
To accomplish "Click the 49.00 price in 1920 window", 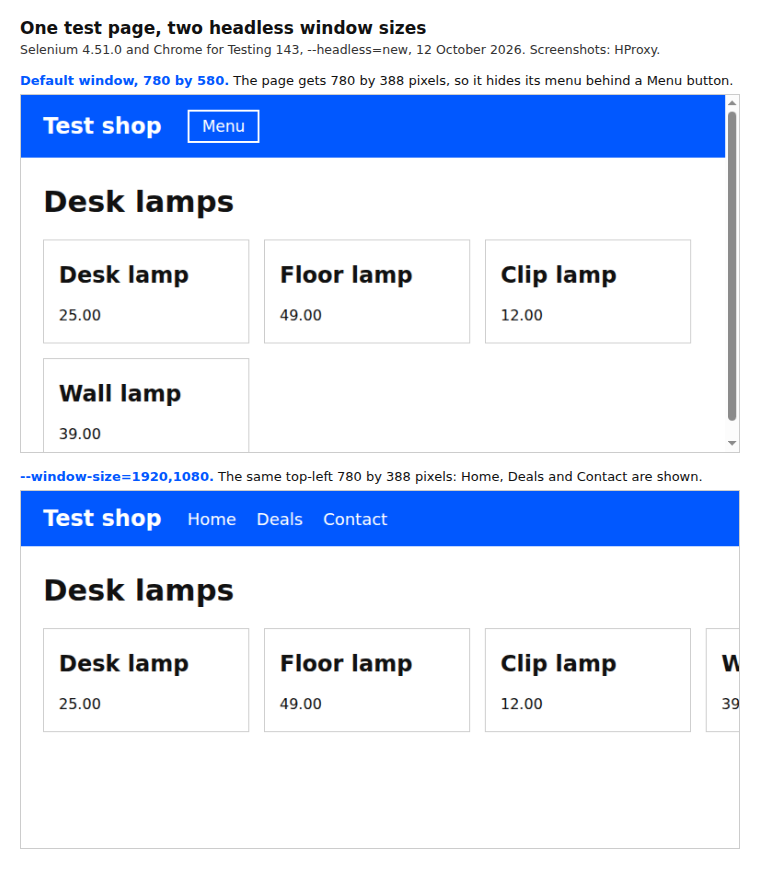I will (300, 704).
